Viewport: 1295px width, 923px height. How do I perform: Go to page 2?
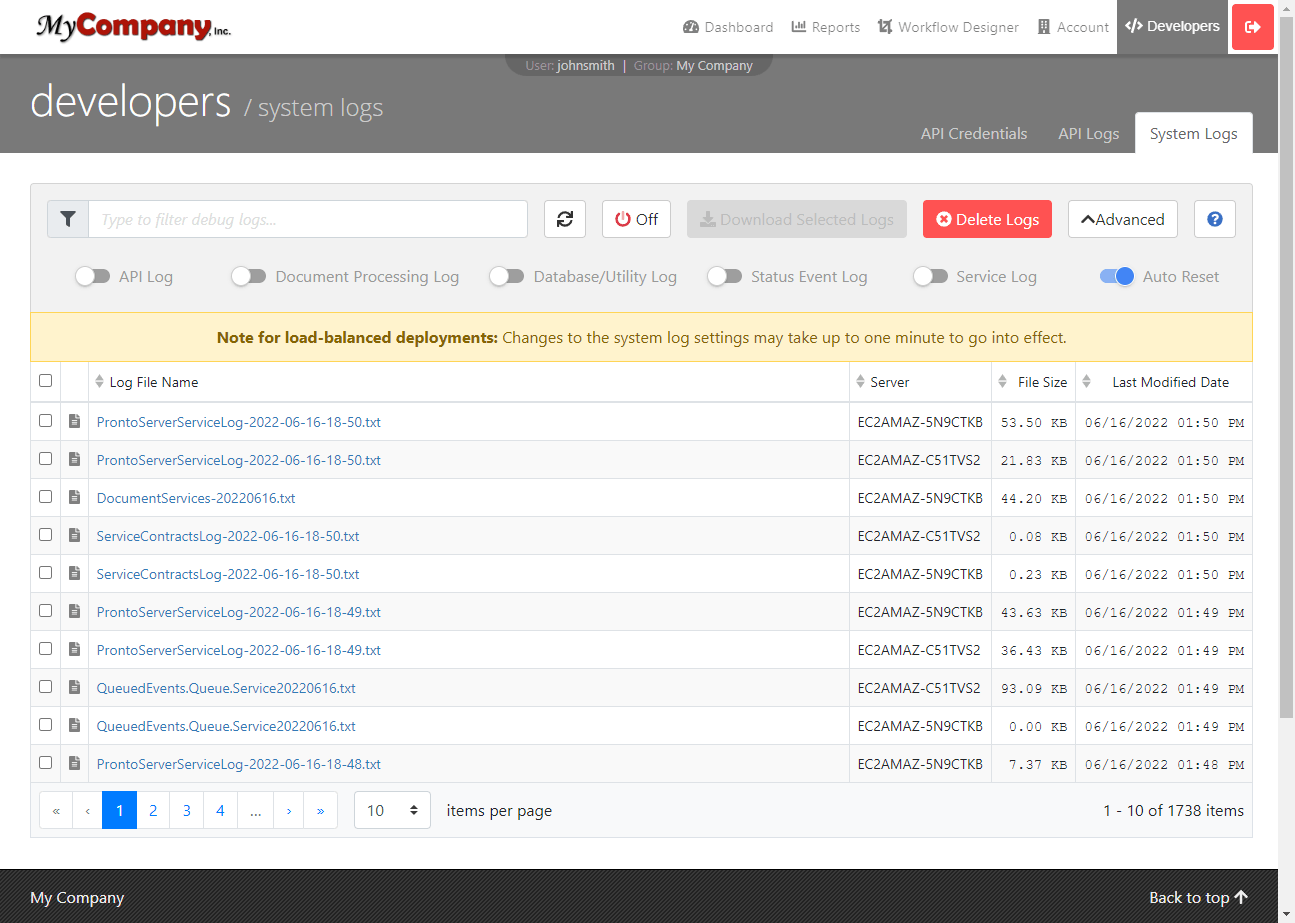pos(153,810)
